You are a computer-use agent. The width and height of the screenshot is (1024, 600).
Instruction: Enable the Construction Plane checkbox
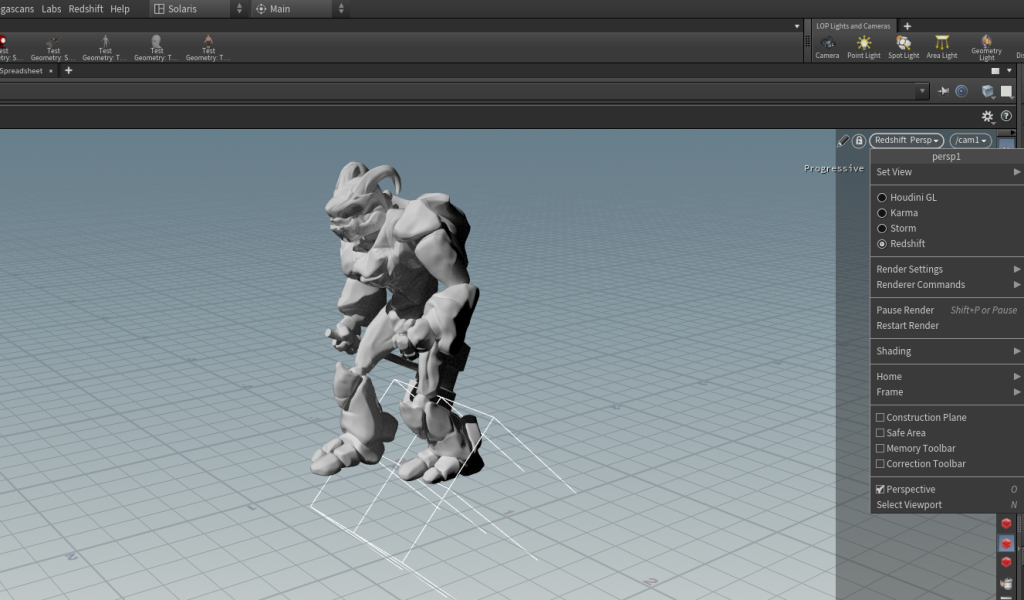(880, 418)
